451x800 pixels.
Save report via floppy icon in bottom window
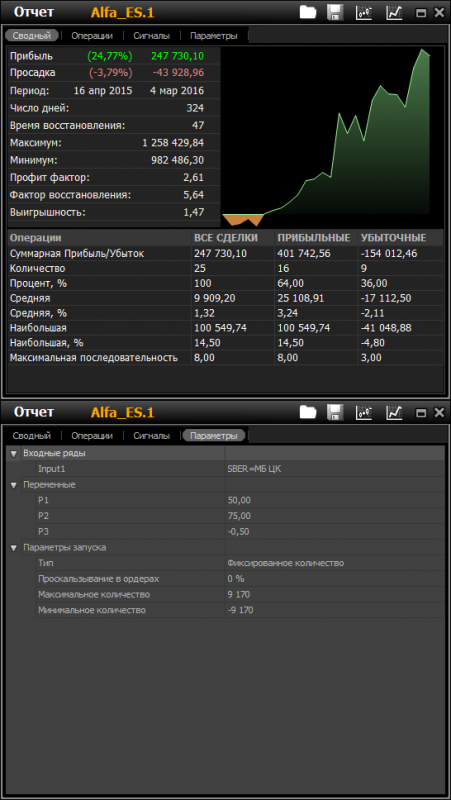click(x=335, y=412)
